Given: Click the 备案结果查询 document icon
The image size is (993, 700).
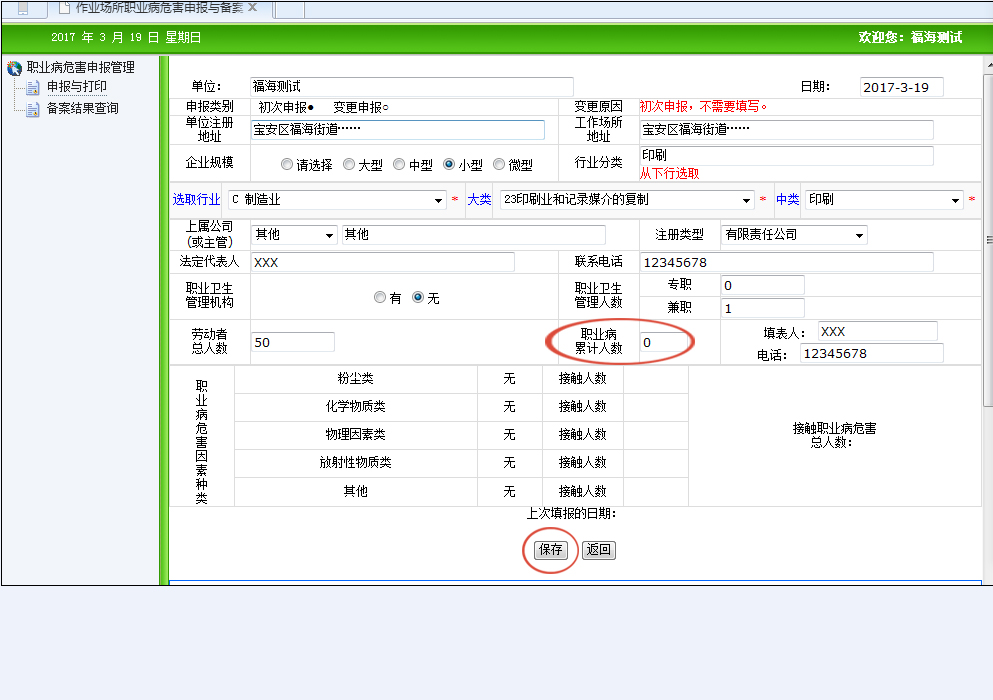Looking at the screenshot, I should (33, 108).
